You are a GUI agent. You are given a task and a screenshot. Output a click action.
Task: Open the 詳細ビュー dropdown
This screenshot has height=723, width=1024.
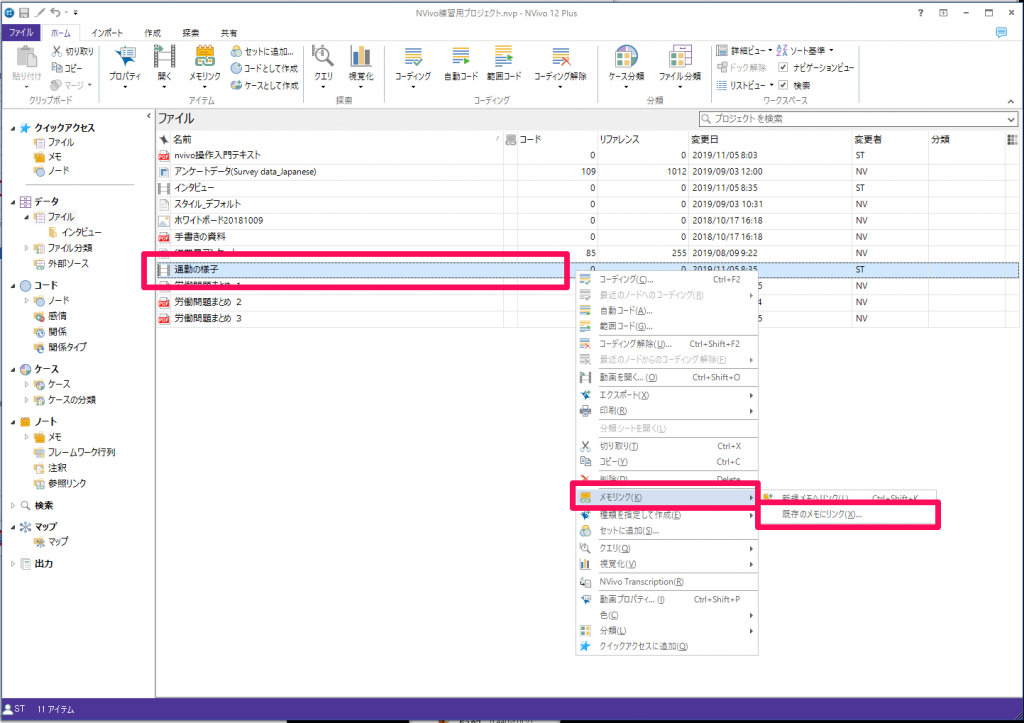tap(745, 50)
